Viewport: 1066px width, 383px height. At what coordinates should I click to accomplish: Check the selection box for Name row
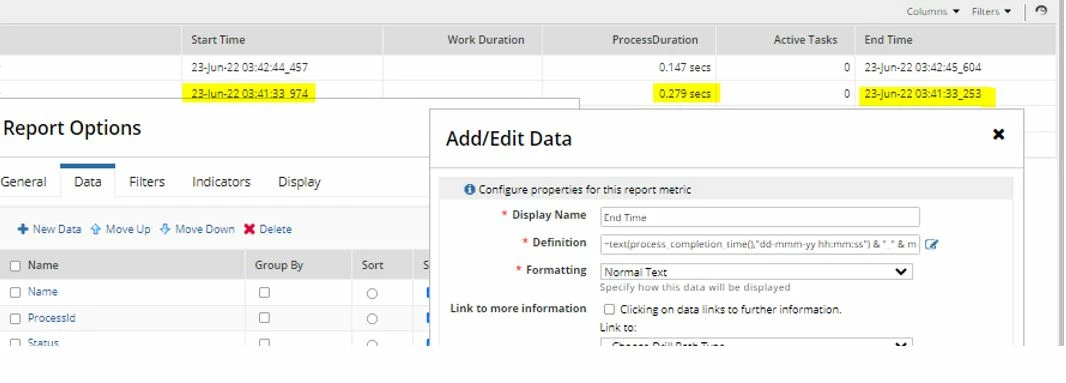pos(15,293)
